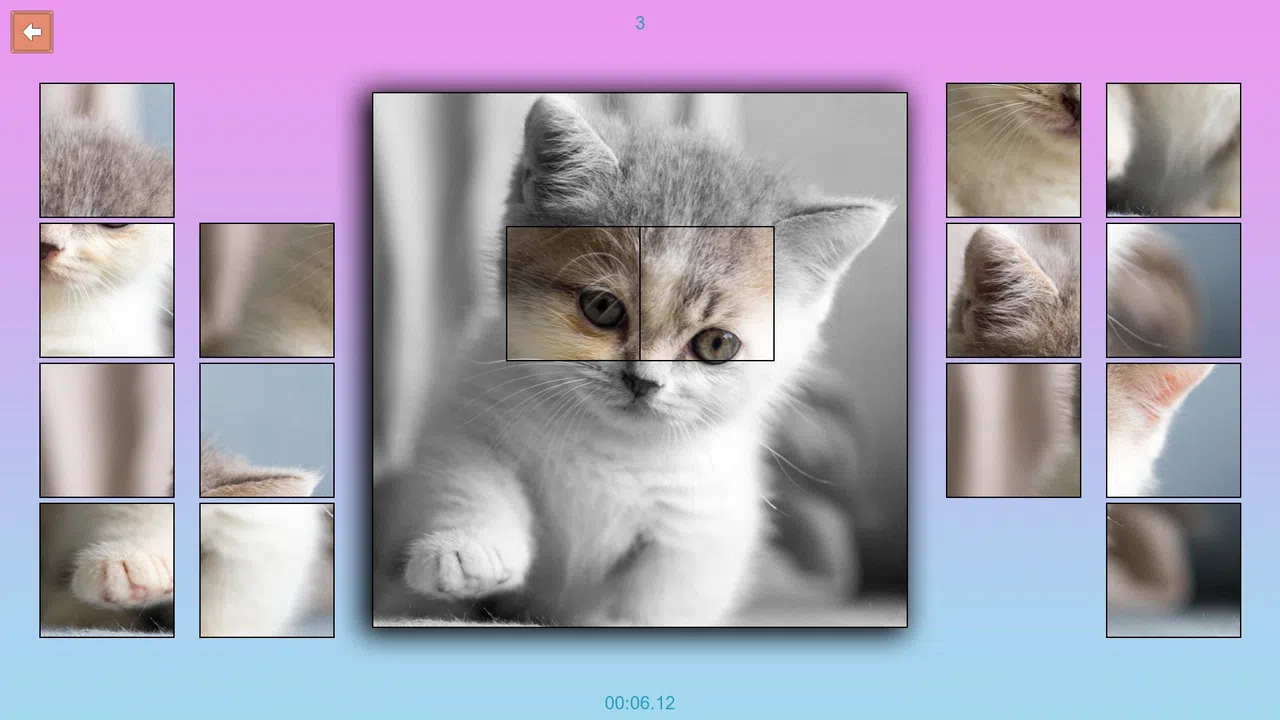The height and width of the screenshot is (720, 1280).
Task: Click the move counter showing 3
Action: click(640, 23)
